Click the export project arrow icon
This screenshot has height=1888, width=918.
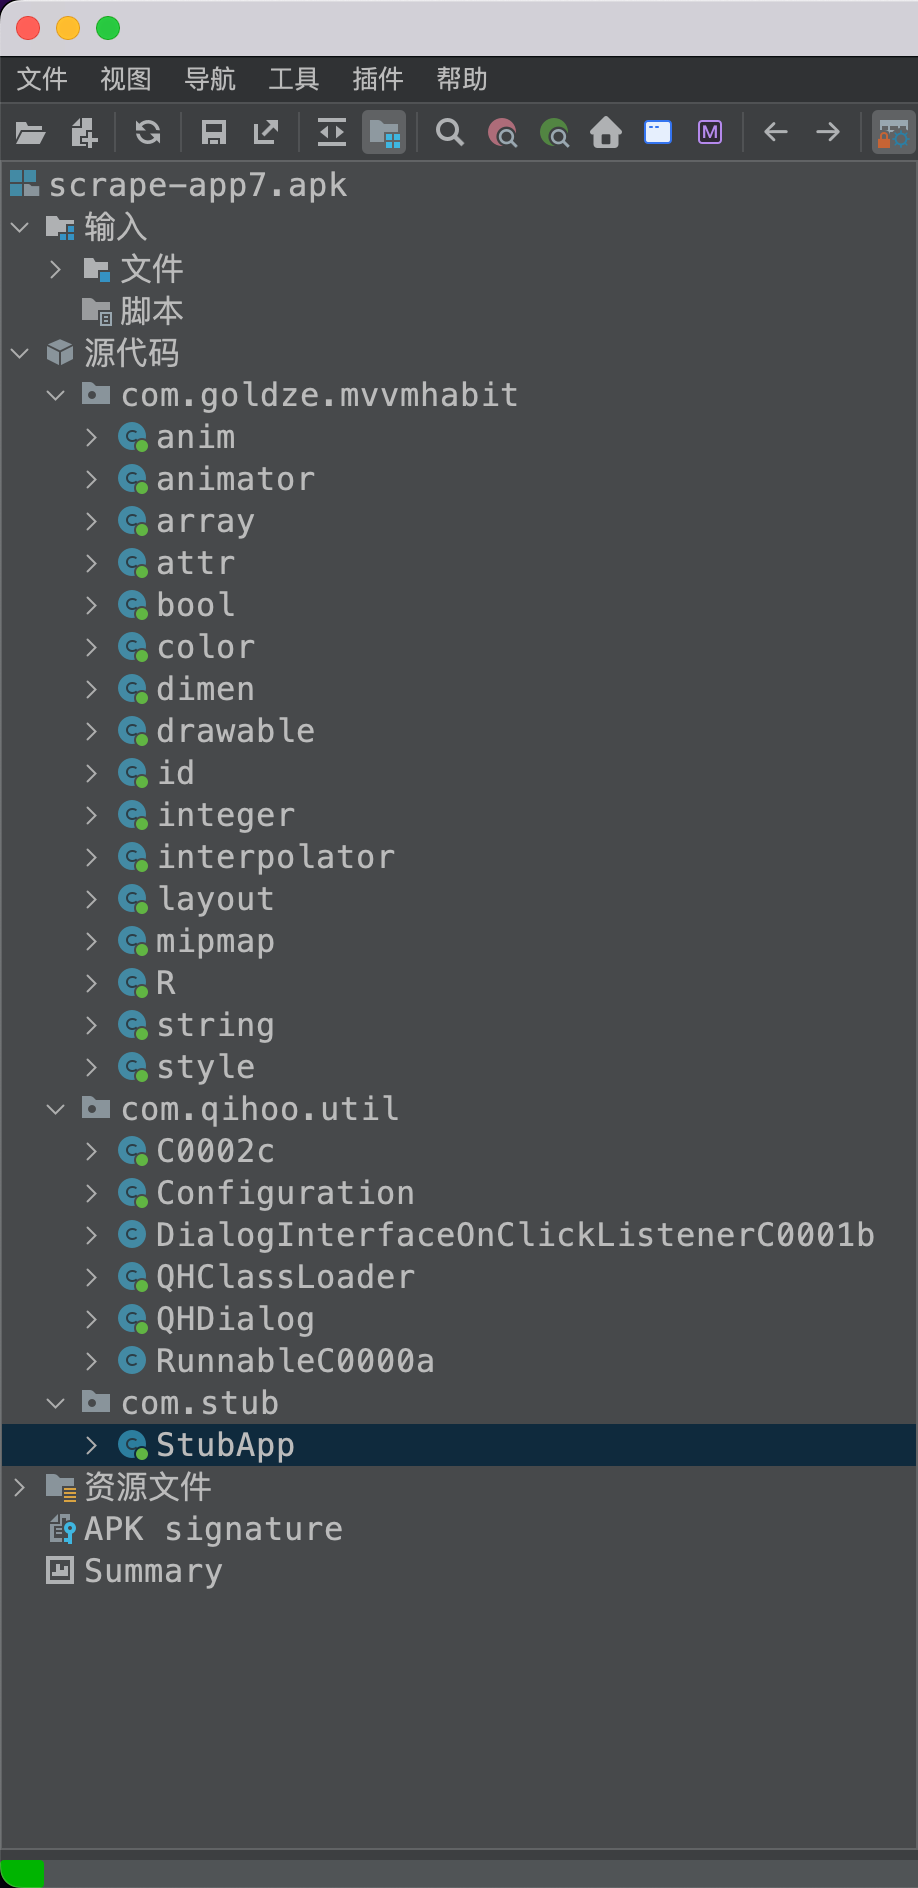pos(266,132)
